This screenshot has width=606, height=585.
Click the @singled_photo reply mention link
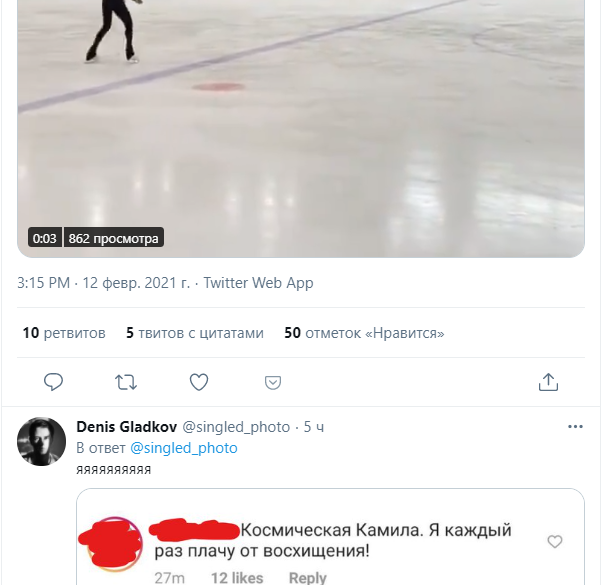pyautogui.click(x=184, y=448)
